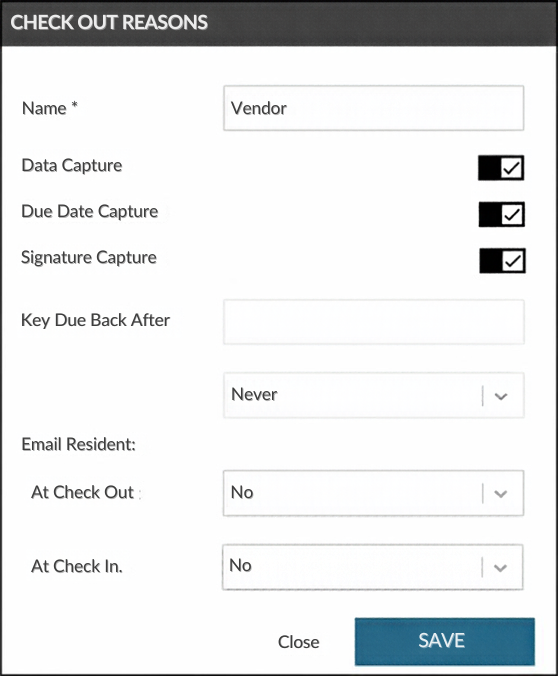Click the Signature Capture label
The height and width of the screenshot is (676, 558).
89,257
